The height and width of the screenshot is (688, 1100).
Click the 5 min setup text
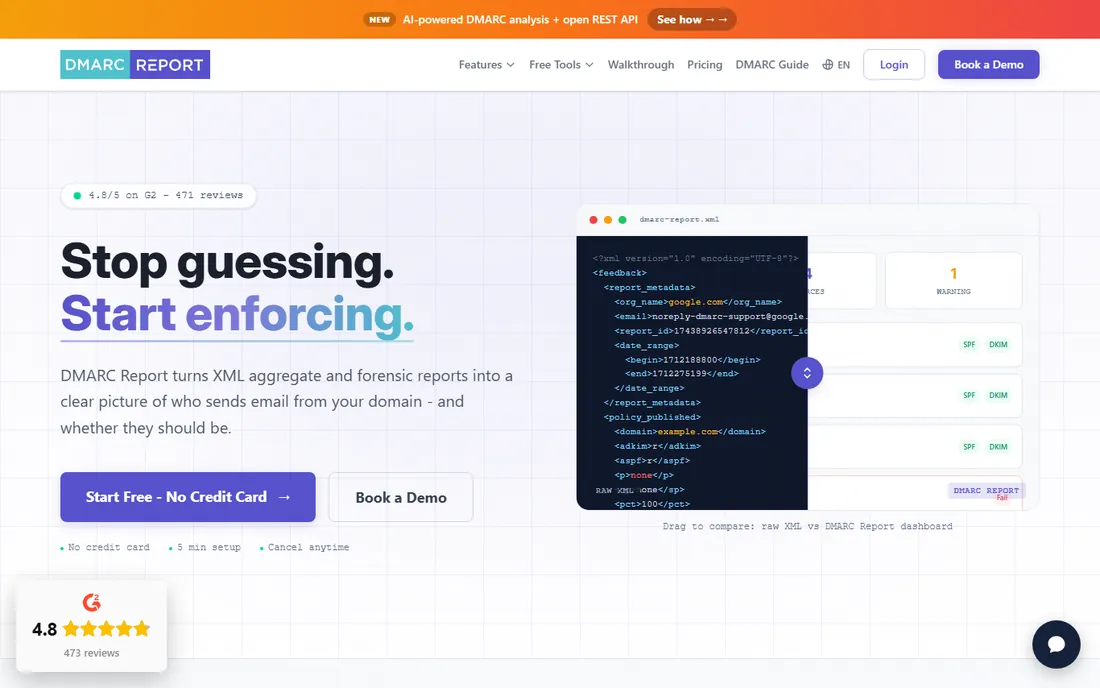tap(208, 547)
